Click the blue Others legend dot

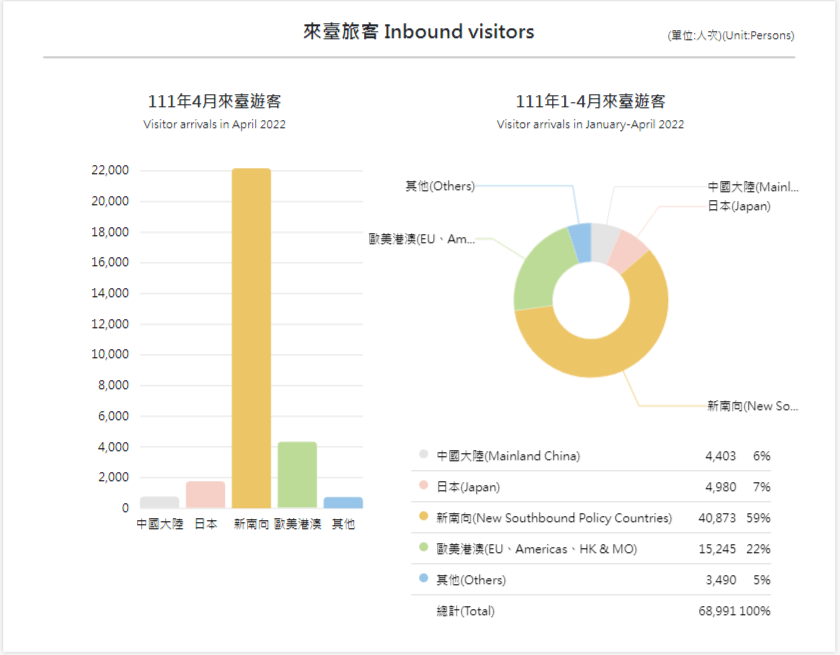pyautogui.click(x=424, y=580)
